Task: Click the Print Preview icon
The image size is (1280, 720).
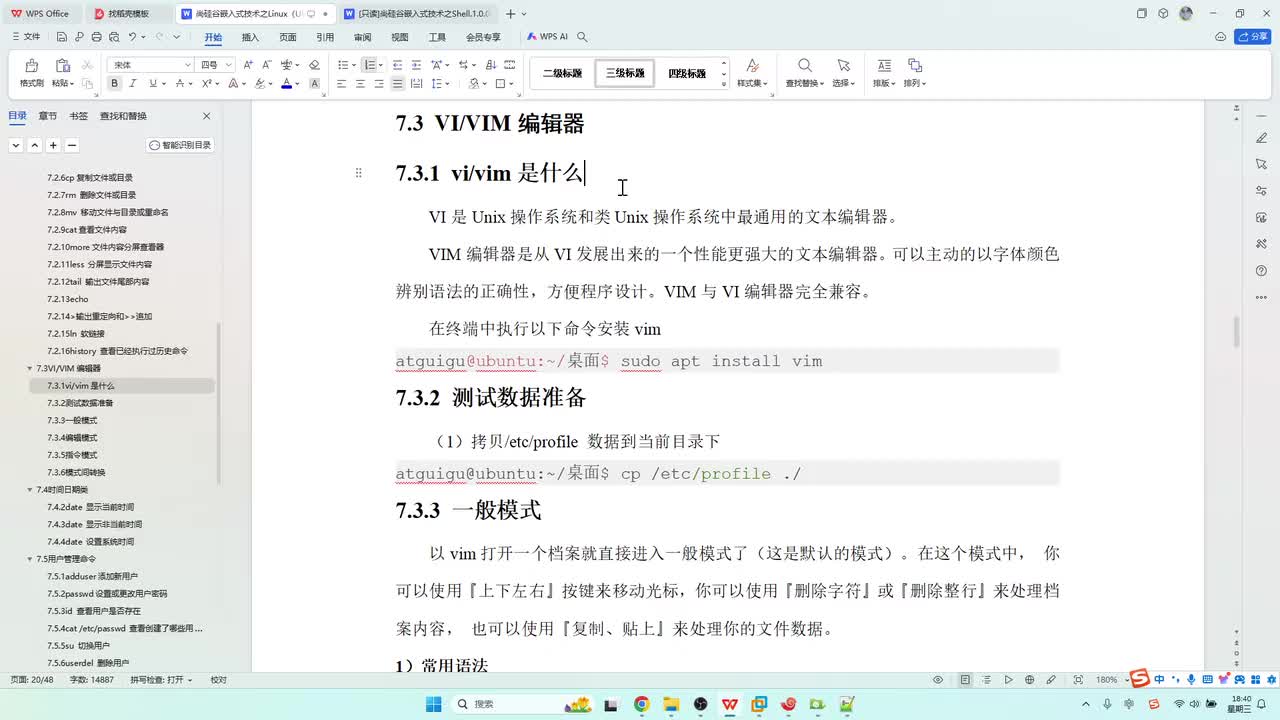Action: coord(113,37)
